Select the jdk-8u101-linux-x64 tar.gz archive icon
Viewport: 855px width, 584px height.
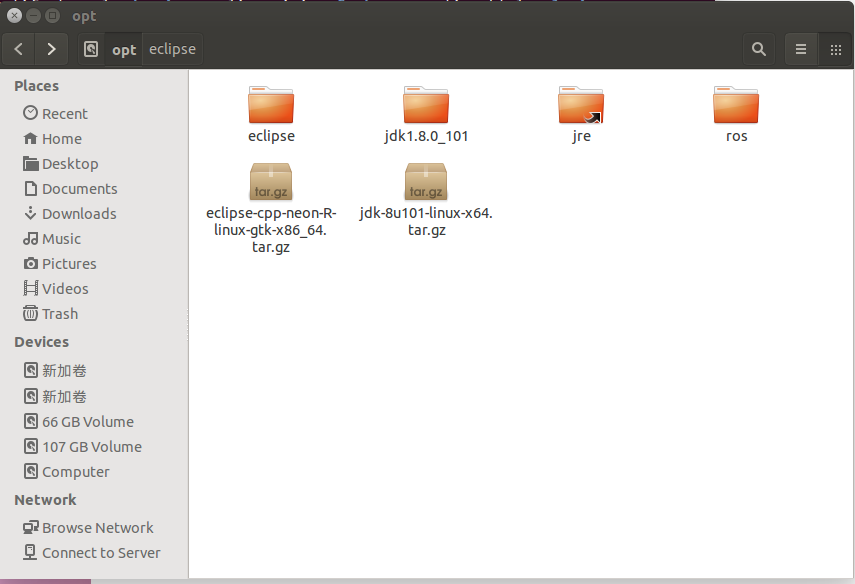tap(426, 182)
